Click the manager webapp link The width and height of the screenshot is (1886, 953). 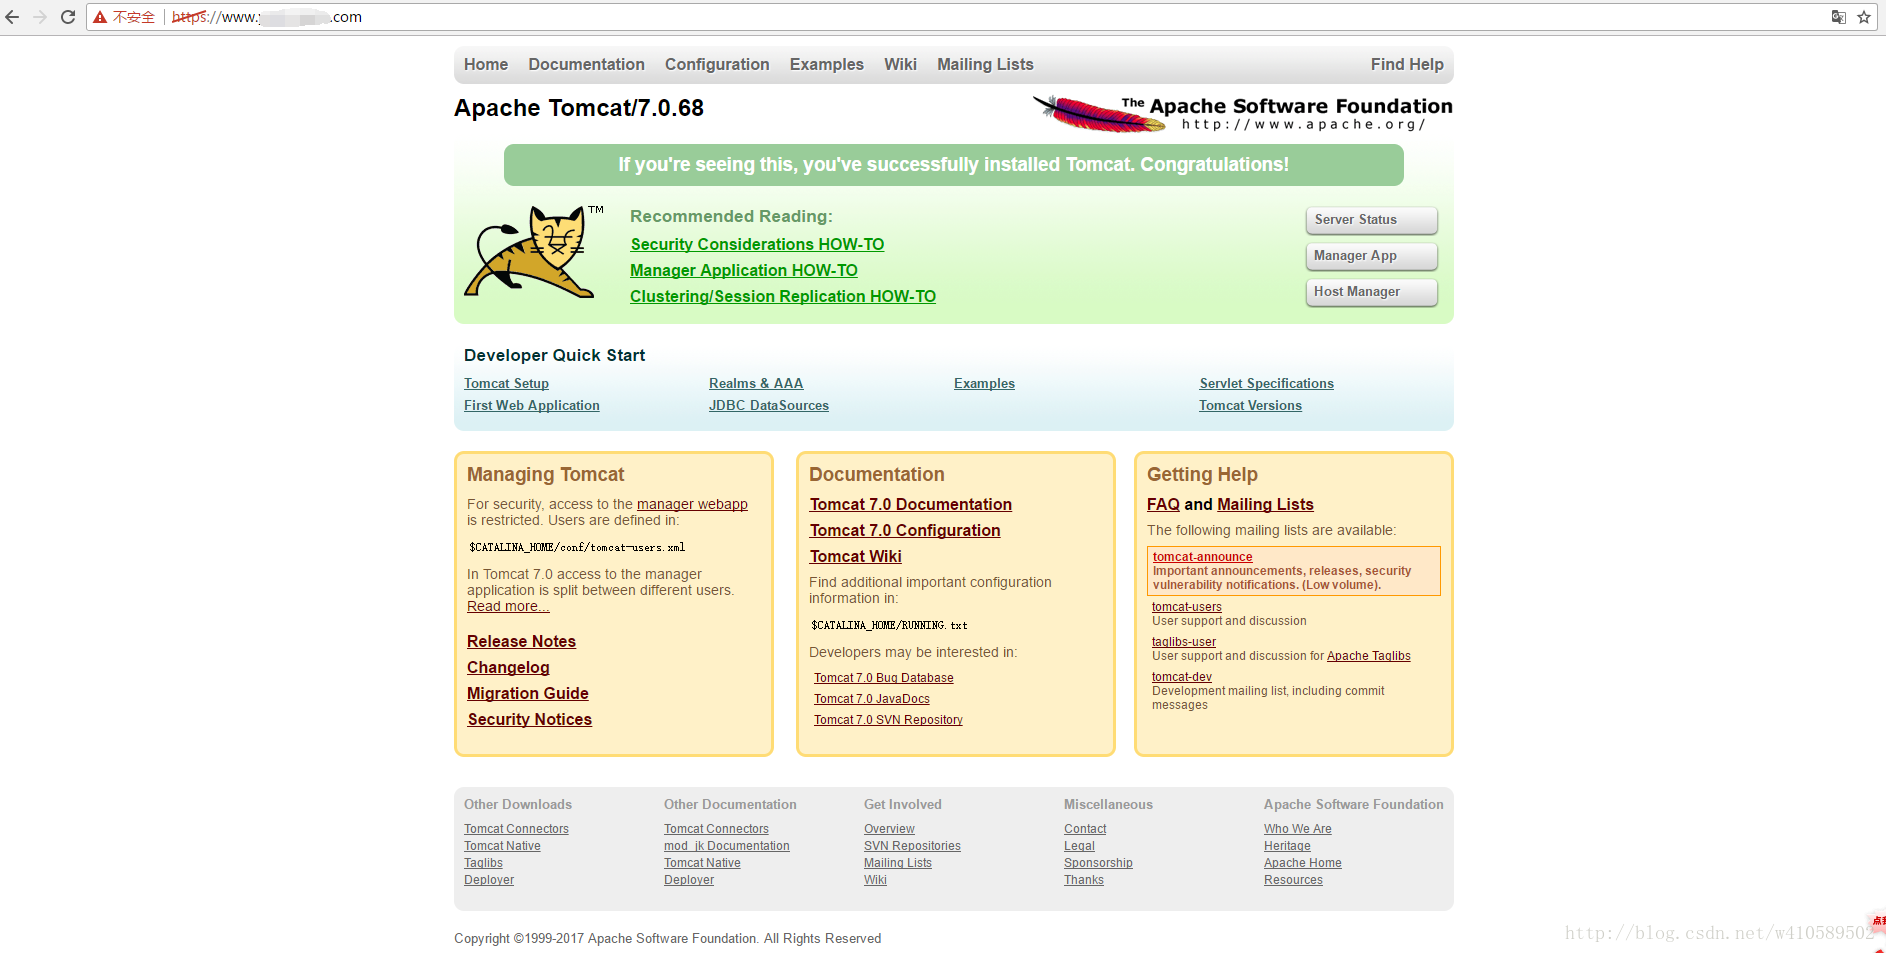click(x=692, y=504)
